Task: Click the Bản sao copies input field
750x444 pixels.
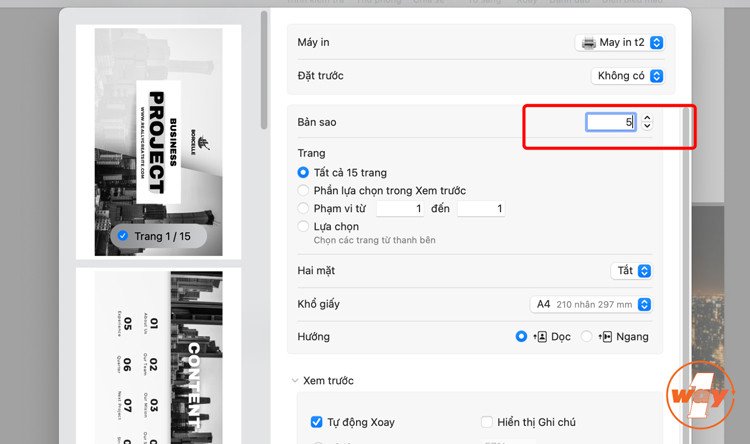Action: tap(611, 122)
